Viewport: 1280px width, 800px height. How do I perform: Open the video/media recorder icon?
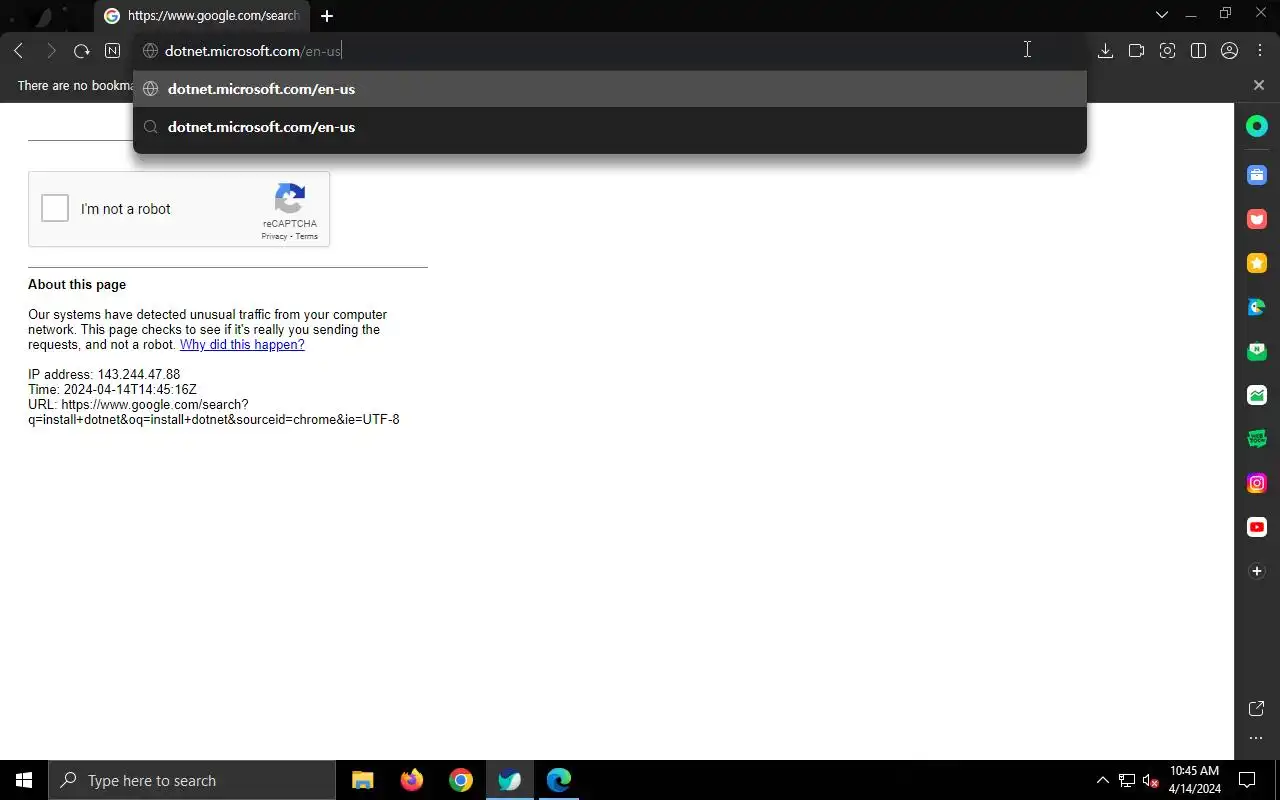point(1136,51)
